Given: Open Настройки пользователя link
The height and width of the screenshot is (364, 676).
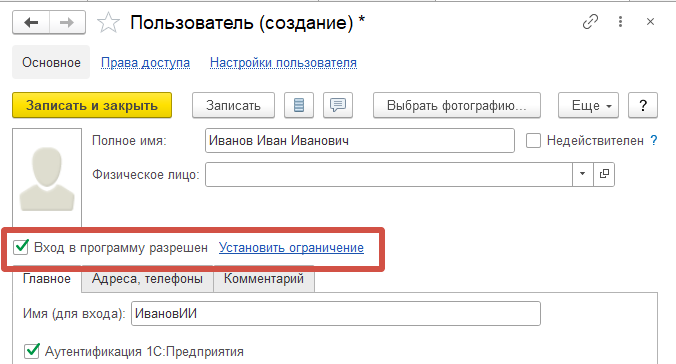Looking at the screenshot, I should [283, 63].
